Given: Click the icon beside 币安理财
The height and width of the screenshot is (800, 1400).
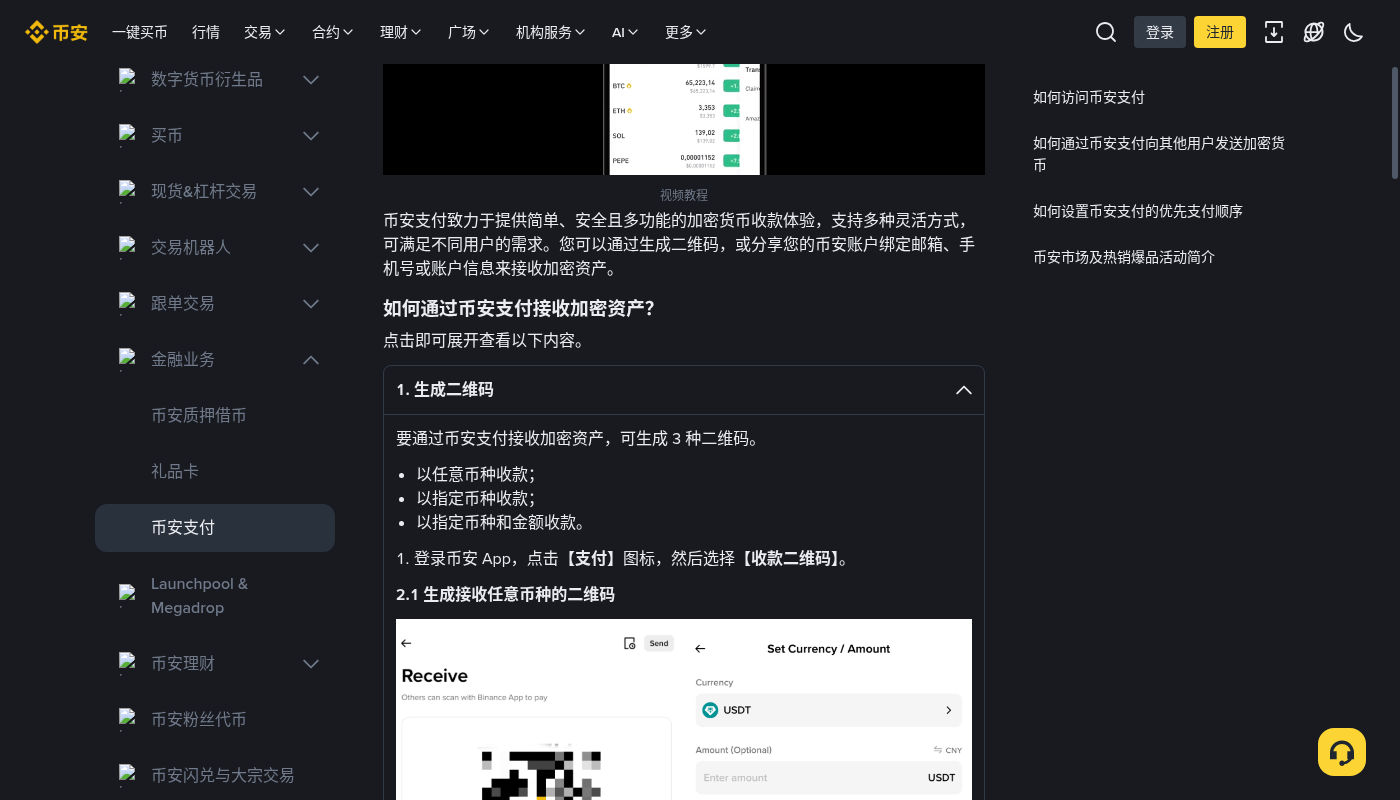Looking at the screenshot, I should pyautogui.click(x=127, y=663).
